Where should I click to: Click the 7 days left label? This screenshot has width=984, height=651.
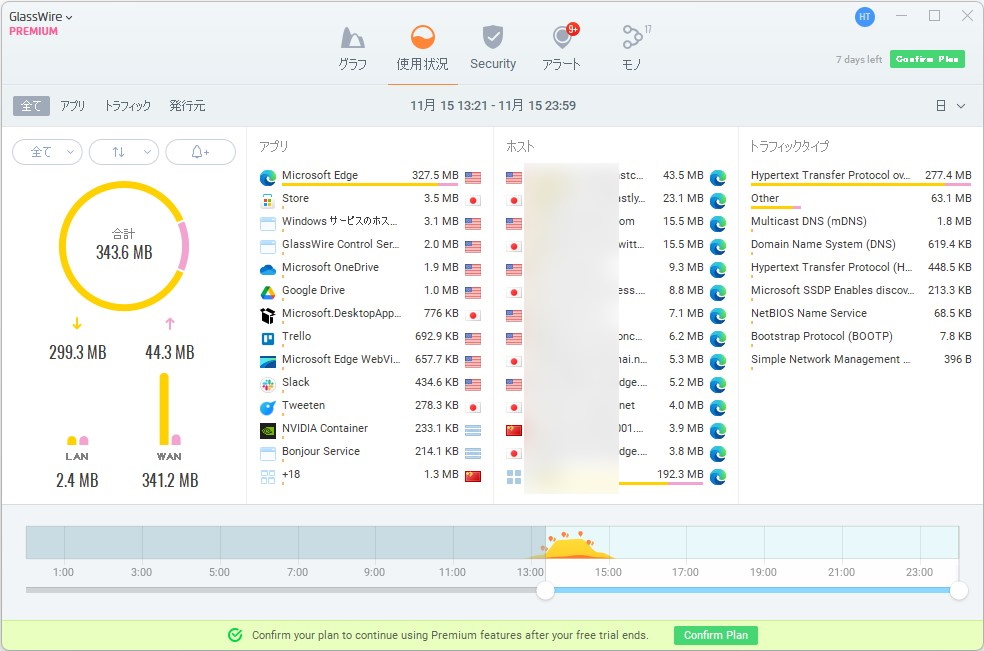(858, 60)
